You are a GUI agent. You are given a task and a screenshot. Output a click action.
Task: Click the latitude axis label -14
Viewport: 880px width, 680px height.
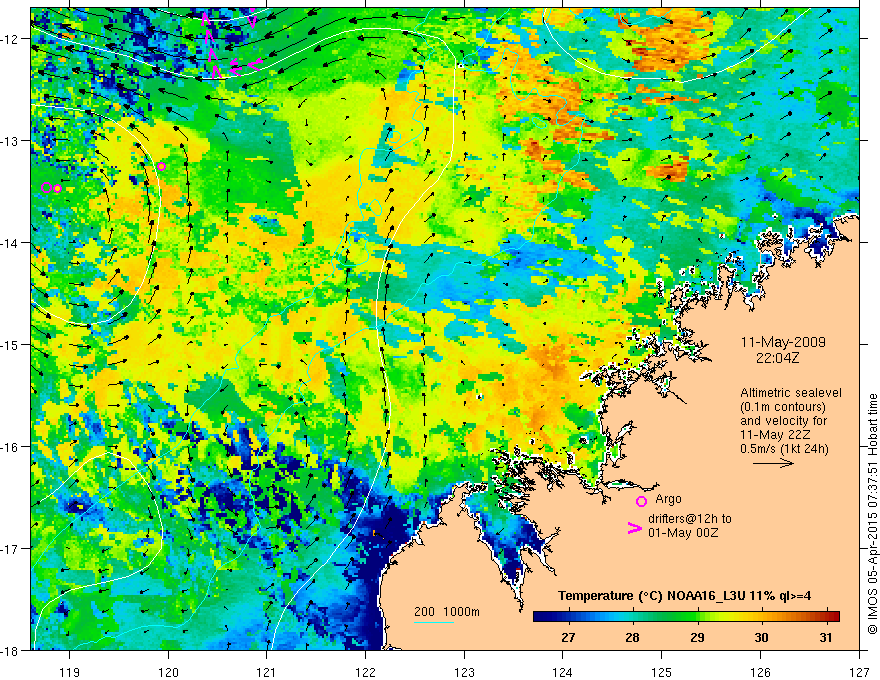click(x=11, y=242)
